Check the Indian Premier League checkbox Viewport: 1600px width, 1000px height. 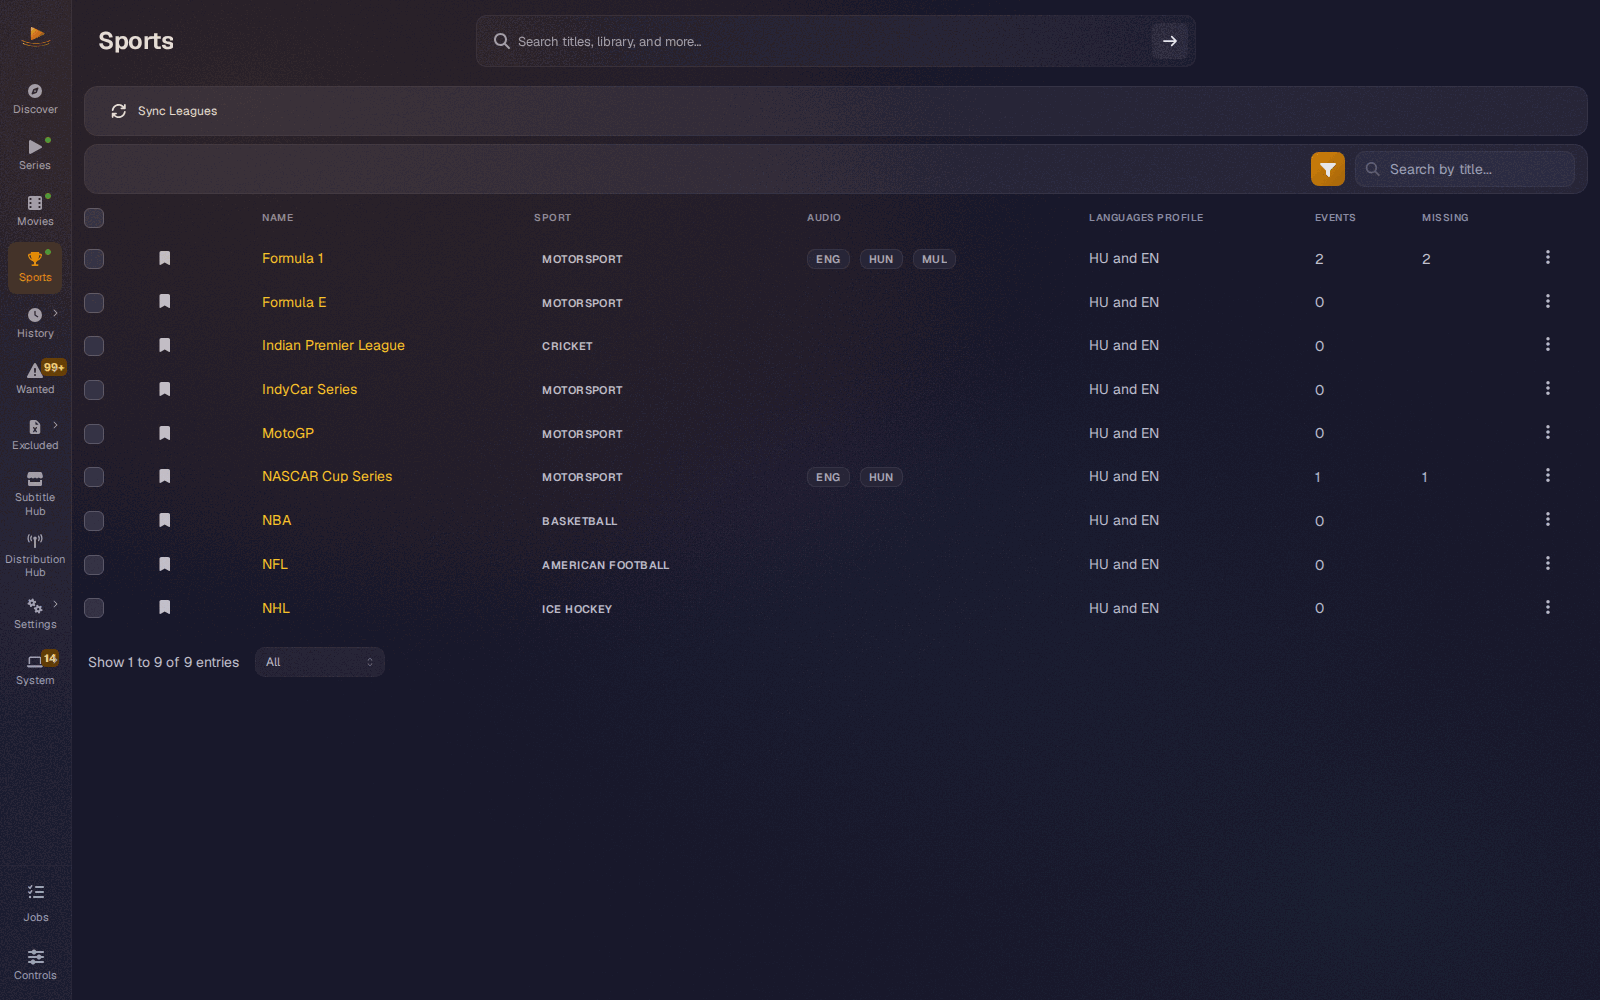pyautogui.click(x=94, y=346)
